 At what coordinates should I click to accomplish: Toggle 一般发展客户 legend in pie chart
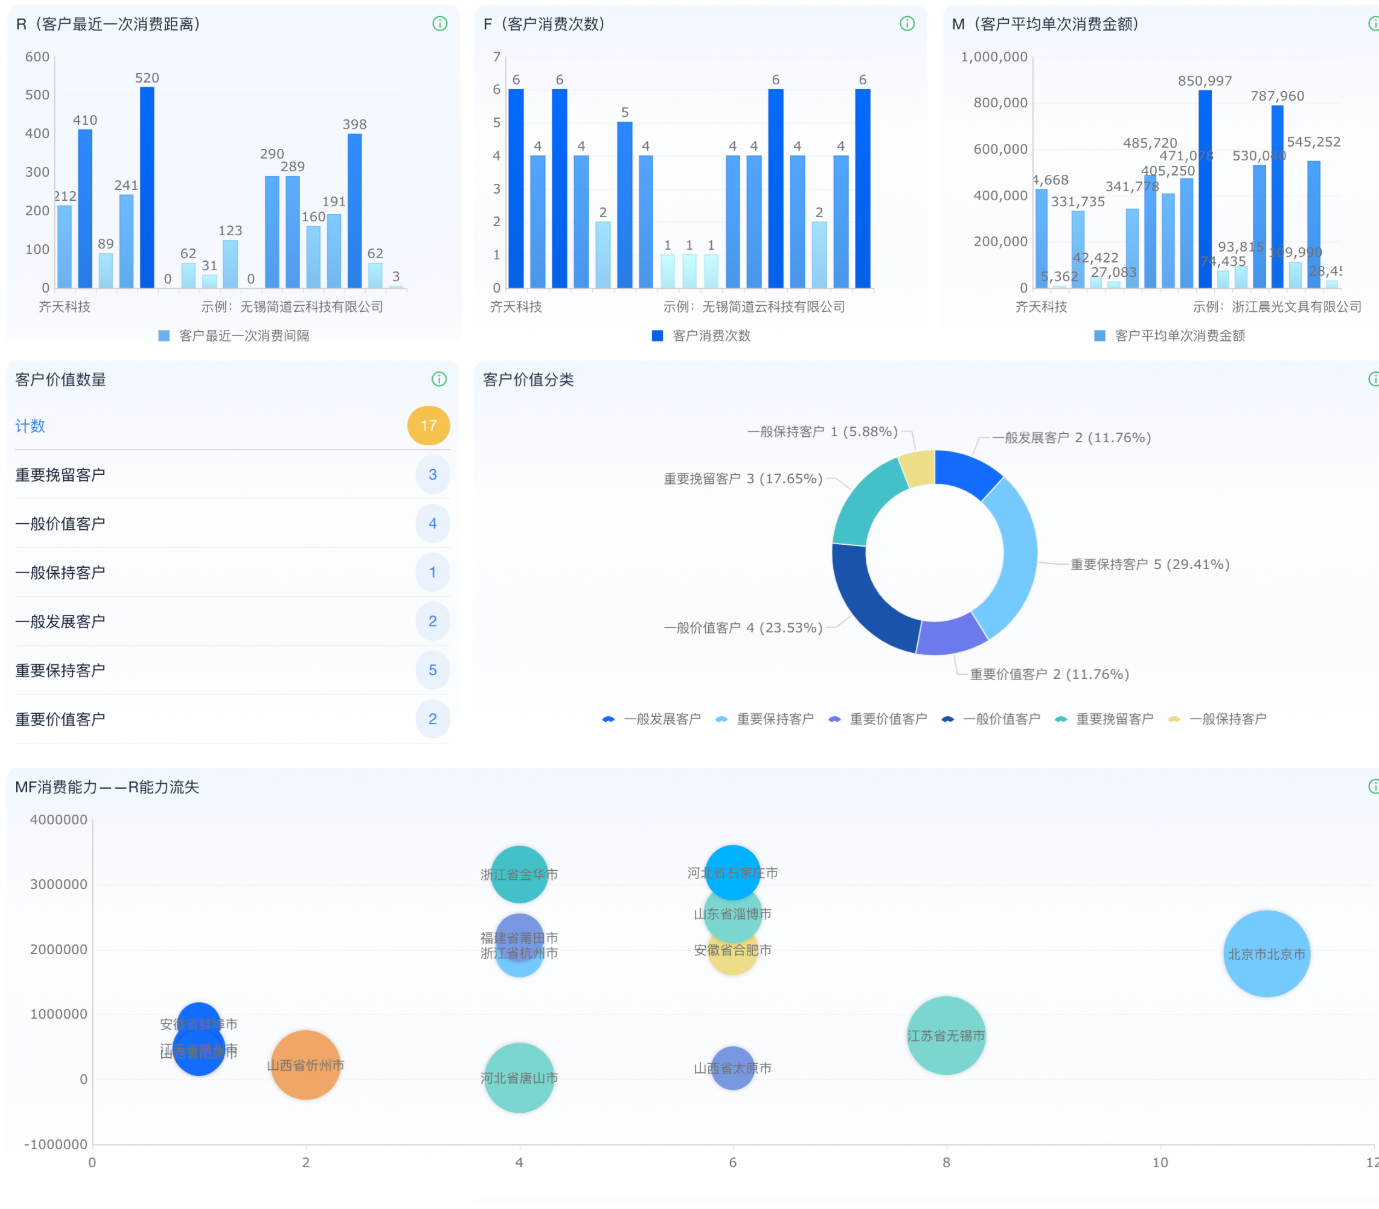point(652,719)
